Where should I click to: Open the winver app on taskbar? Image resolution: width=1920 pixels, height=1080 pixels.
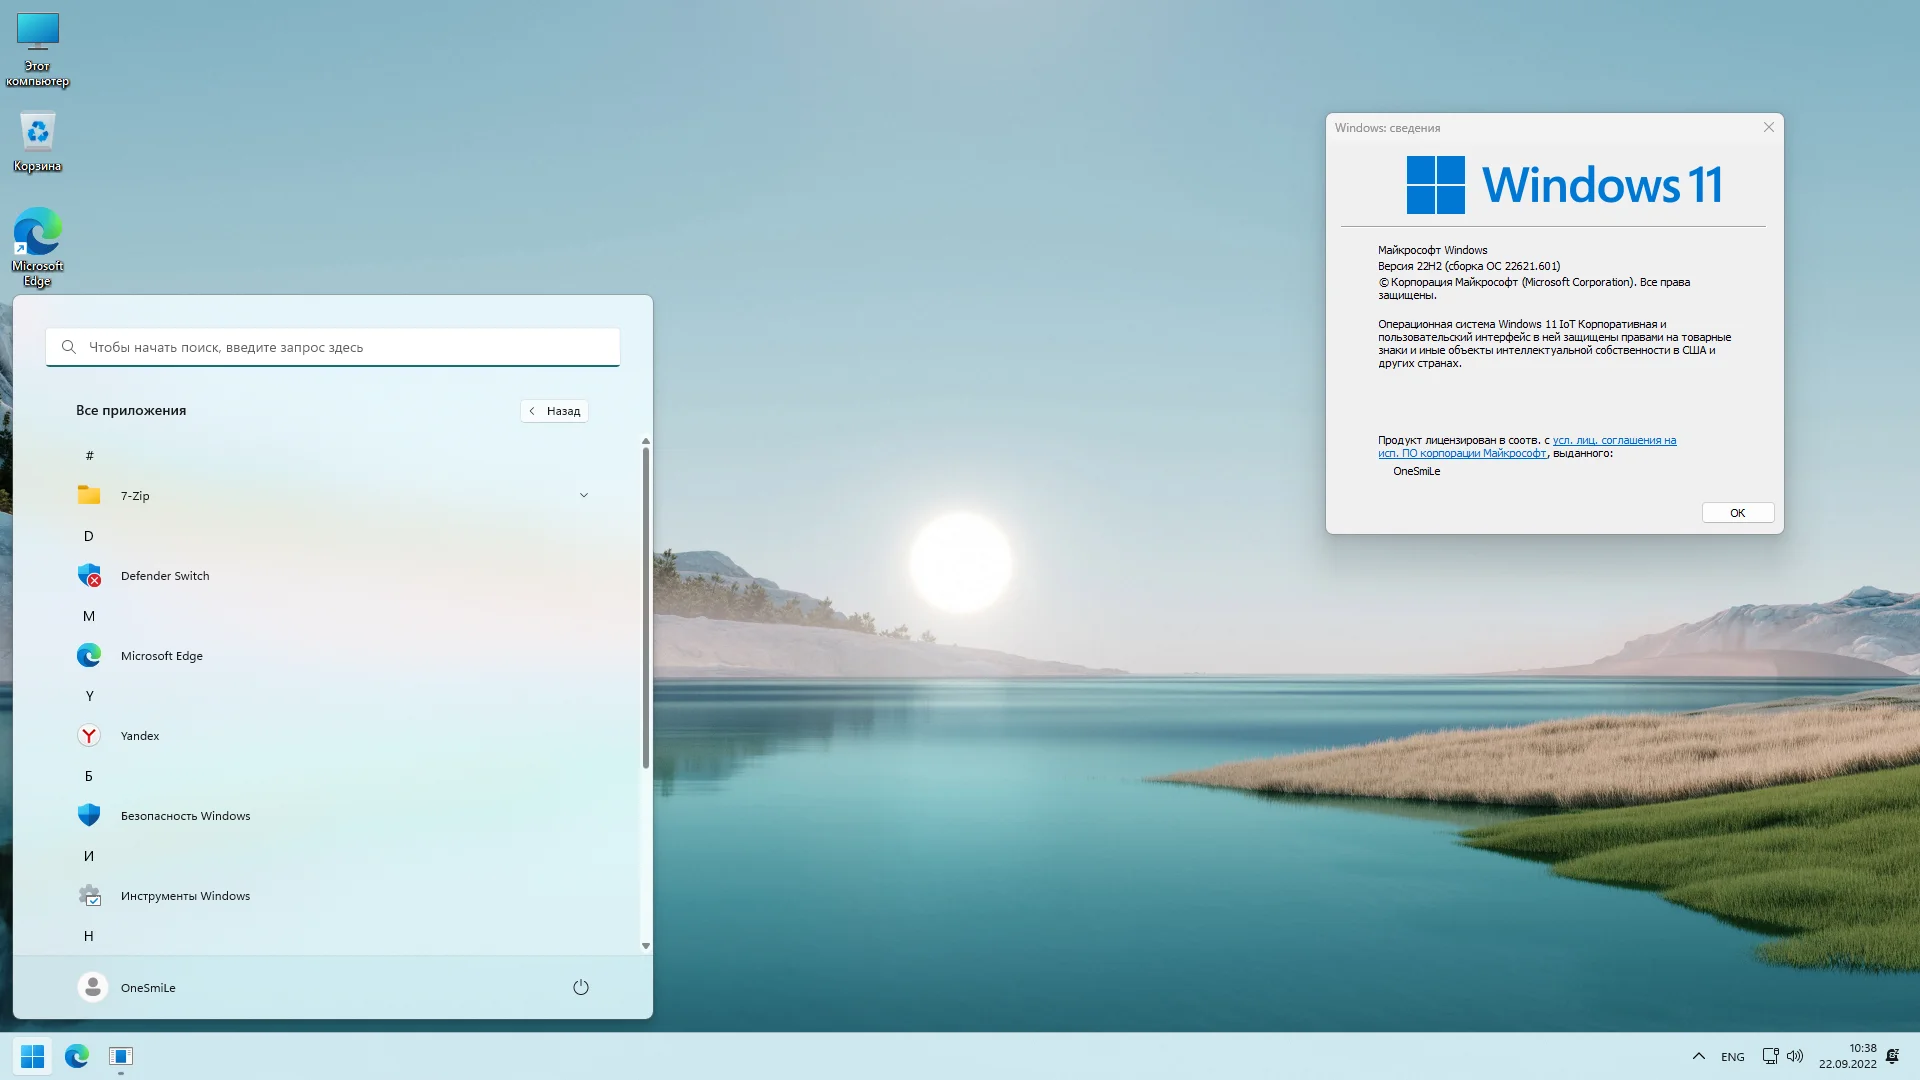click(x=121, y=1056)
